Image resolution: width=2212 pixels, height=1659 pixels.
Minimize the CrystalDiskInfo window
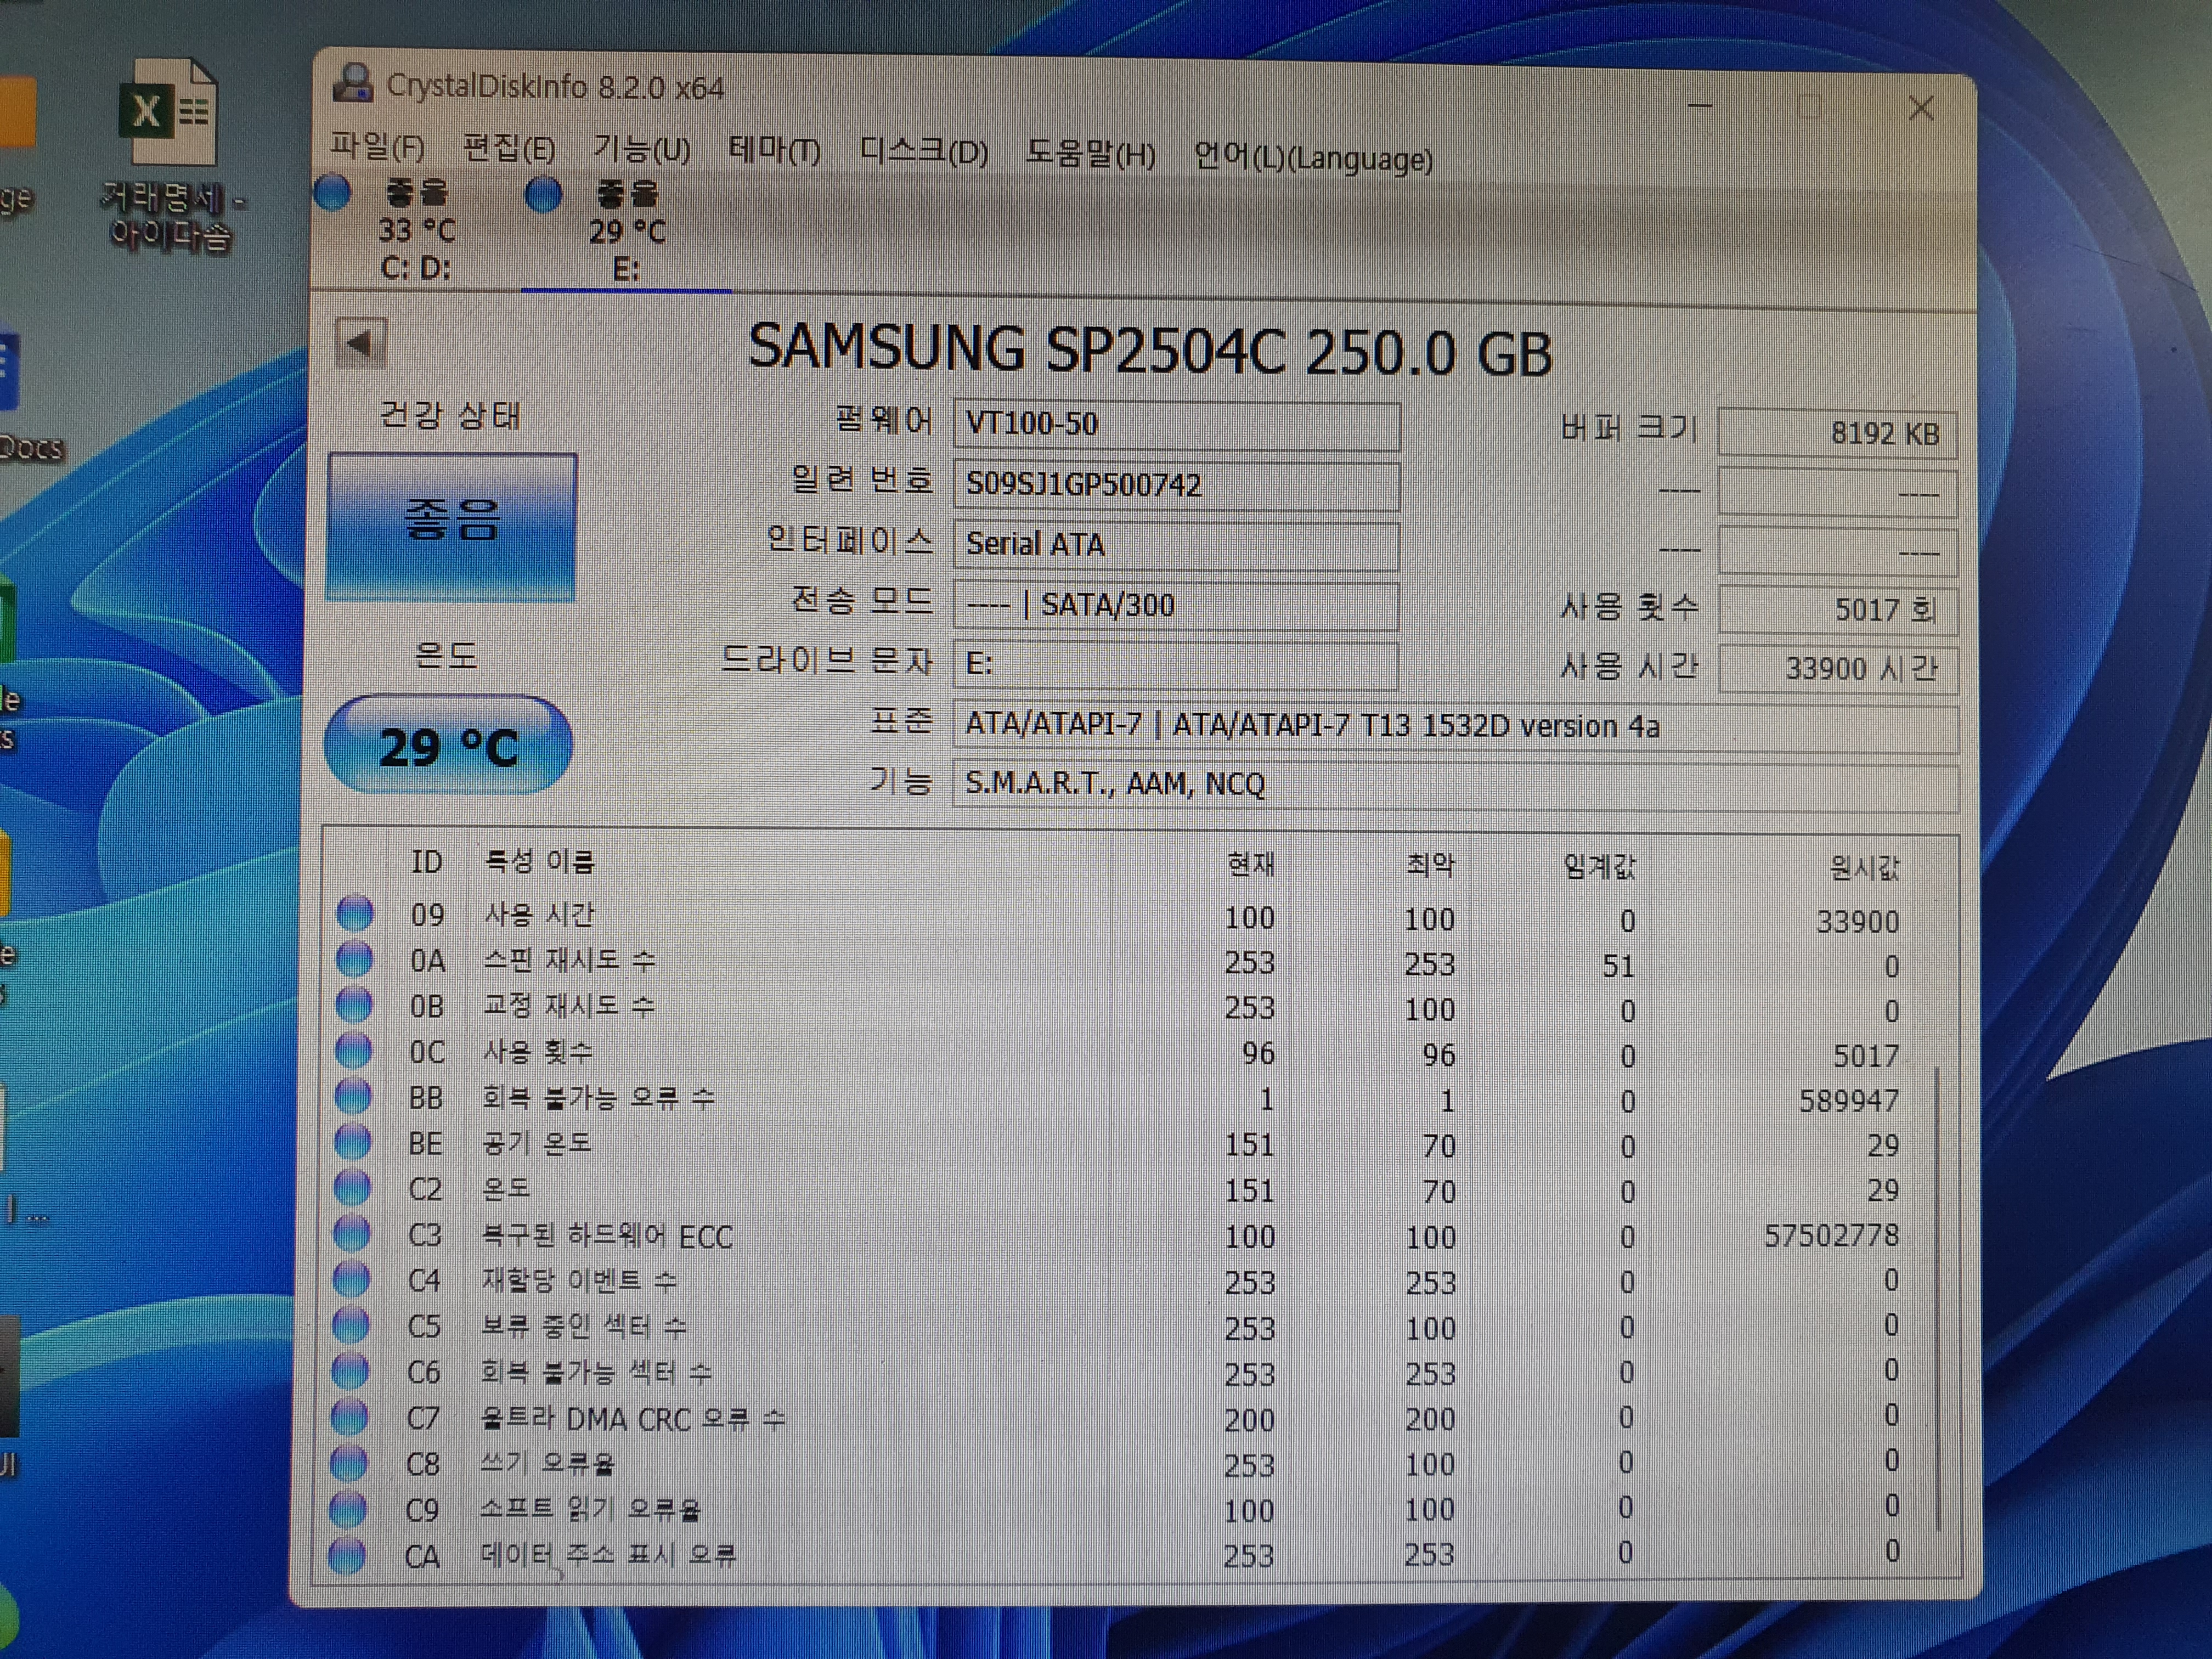(1700, 105)
